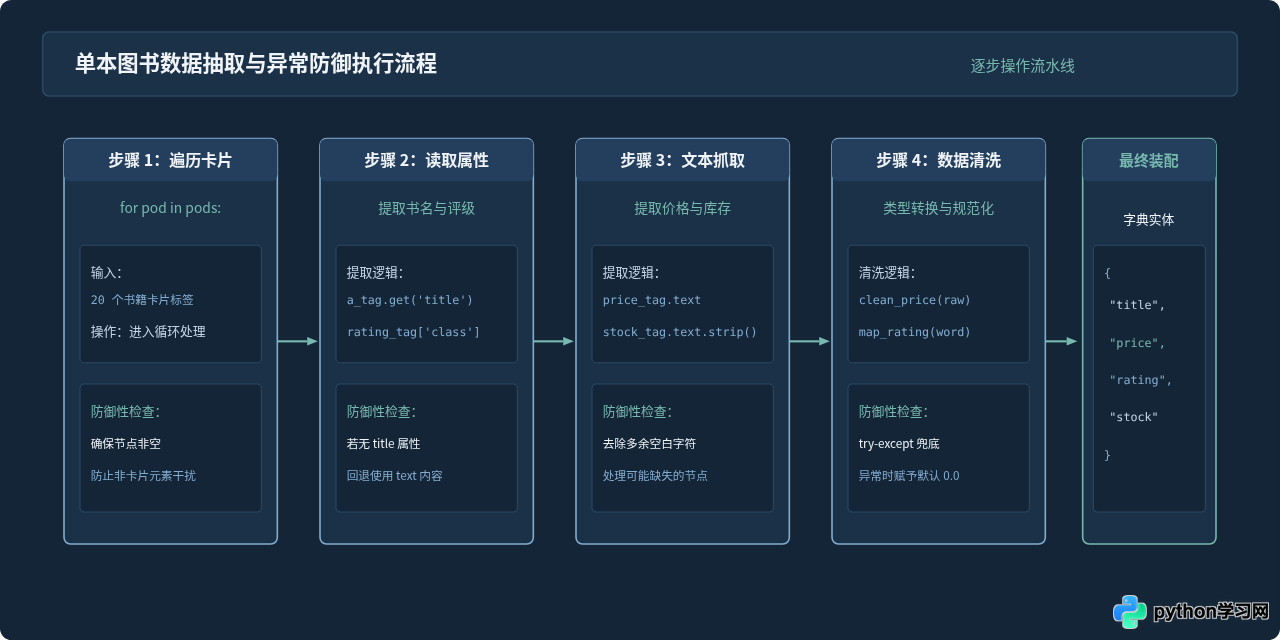This screenshot has width=1280, height=640.
Task: Click the text 提取书名与评级
Action: click(x=426, y=208)
